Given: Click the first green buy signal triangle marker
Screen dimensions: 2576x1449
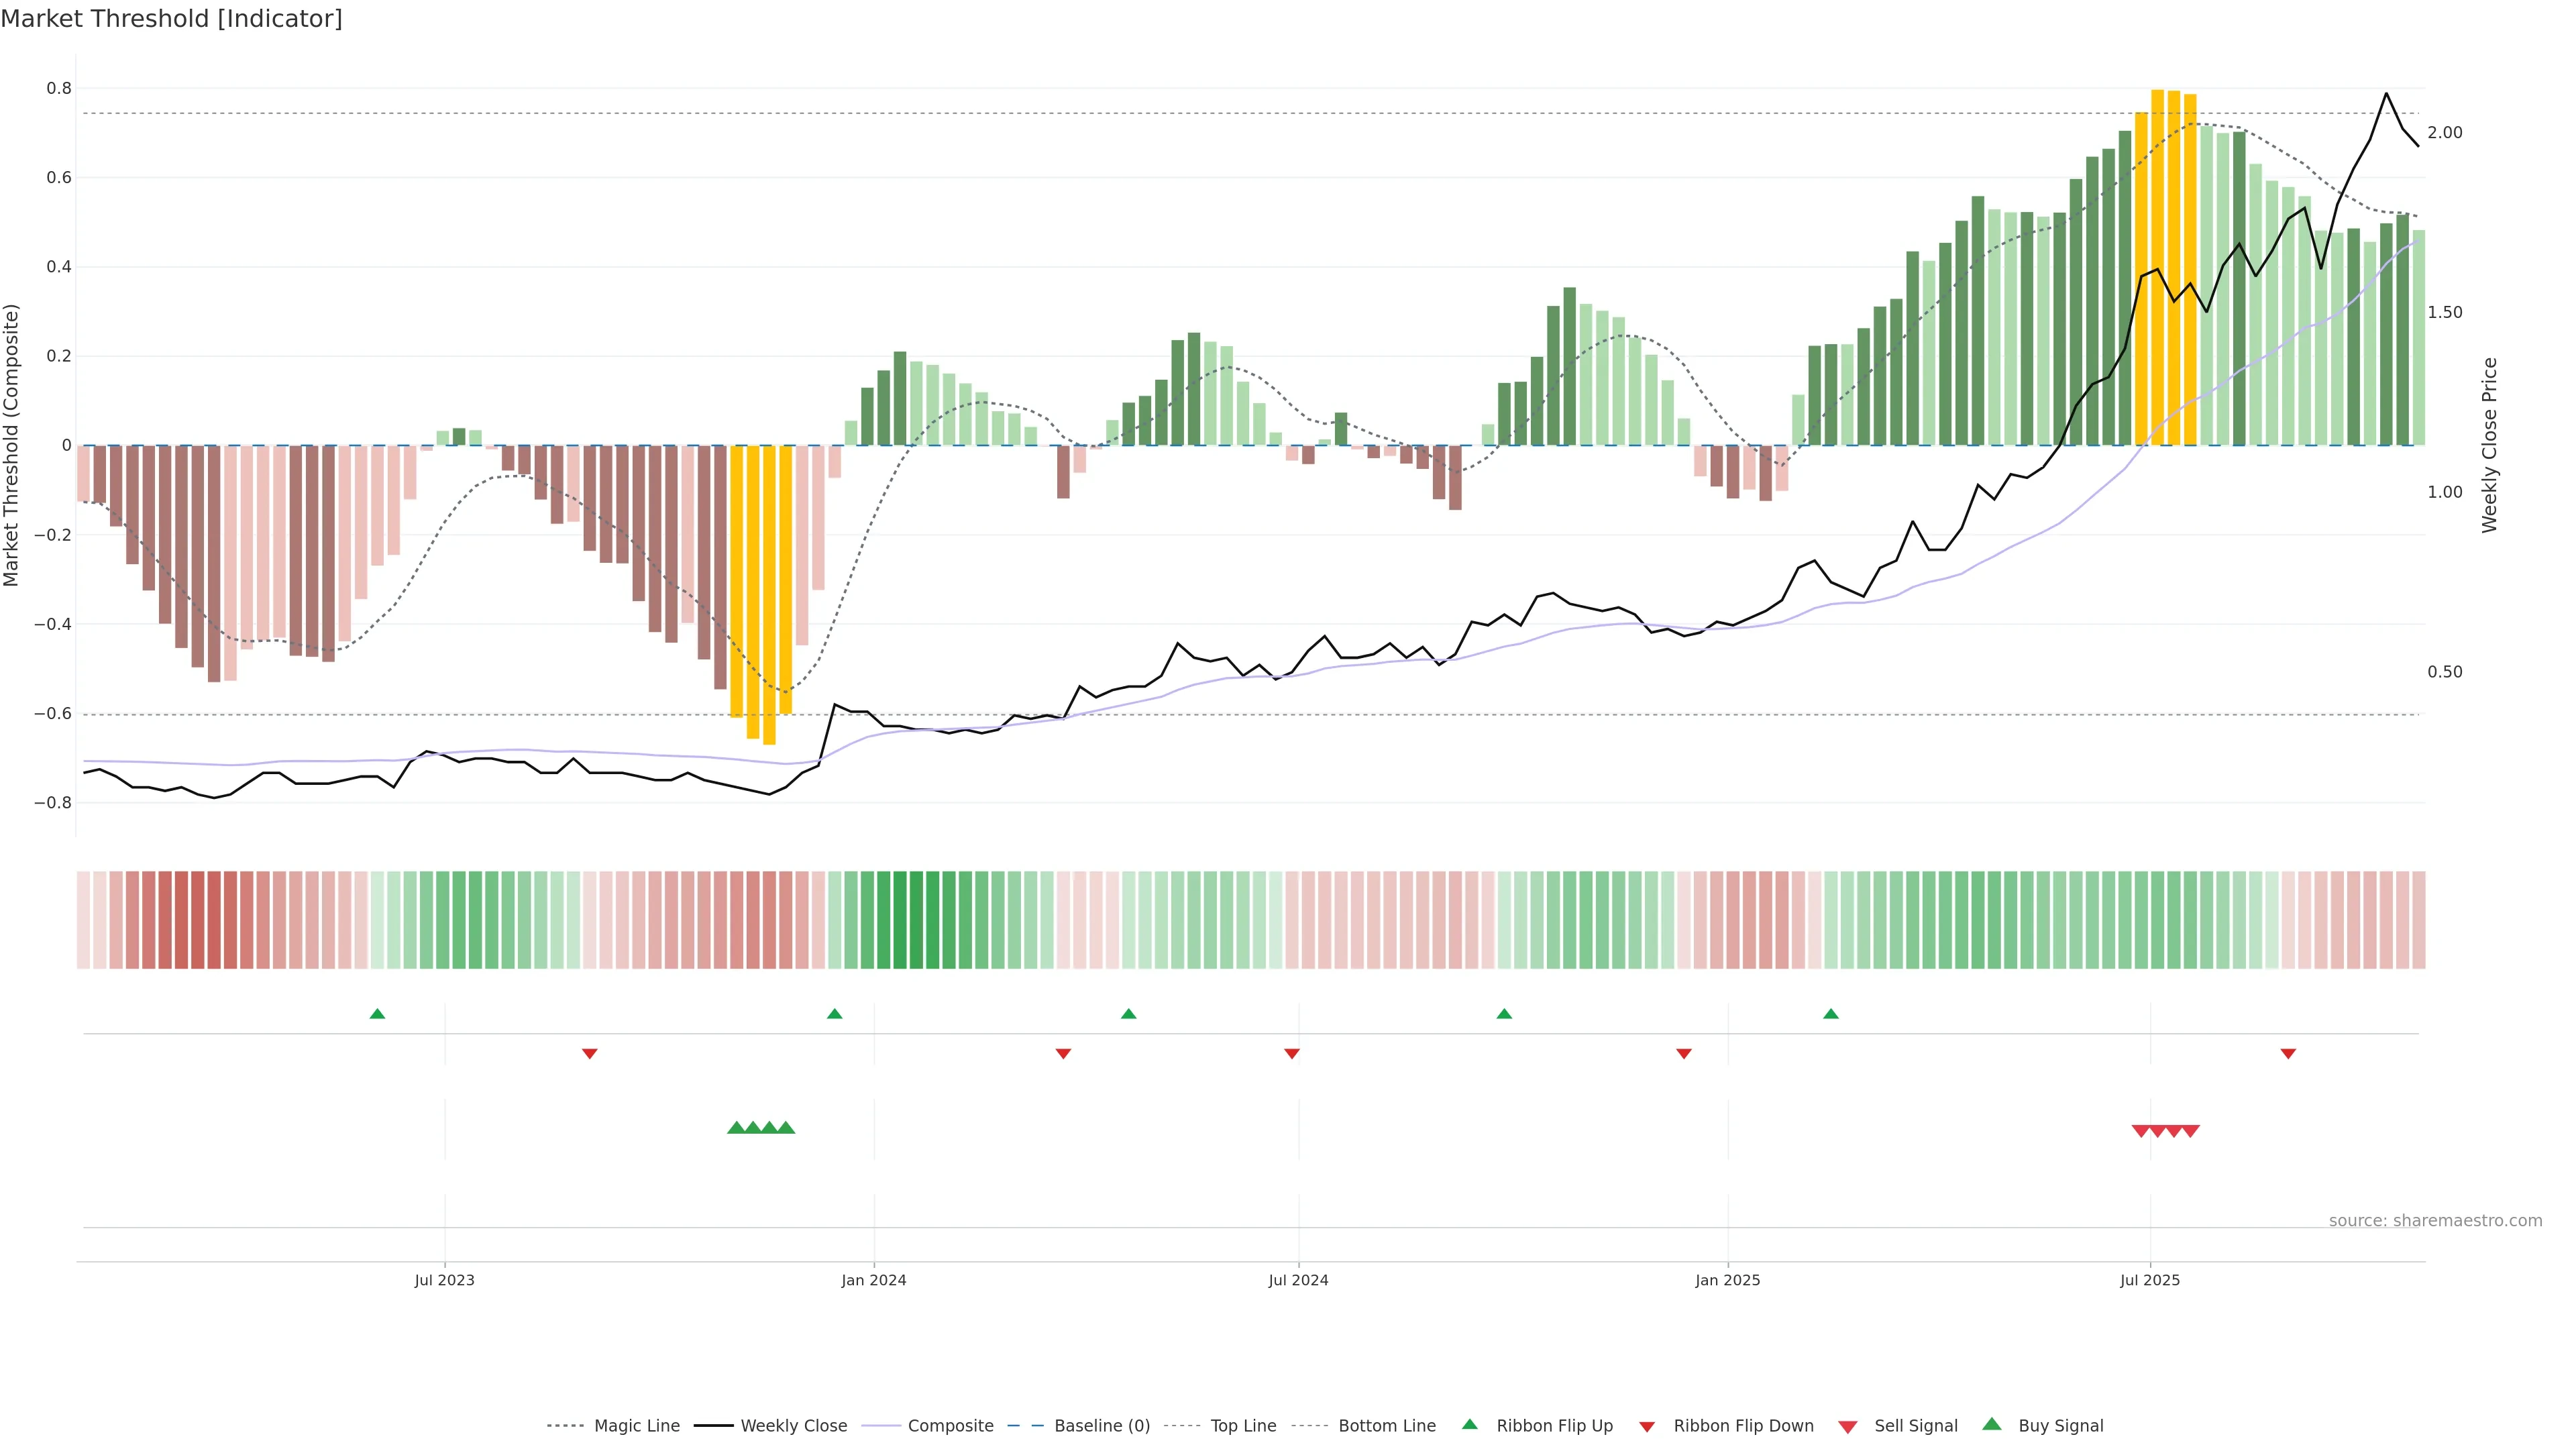Looking at the screenshot, I should click(x=737, y=1128).
